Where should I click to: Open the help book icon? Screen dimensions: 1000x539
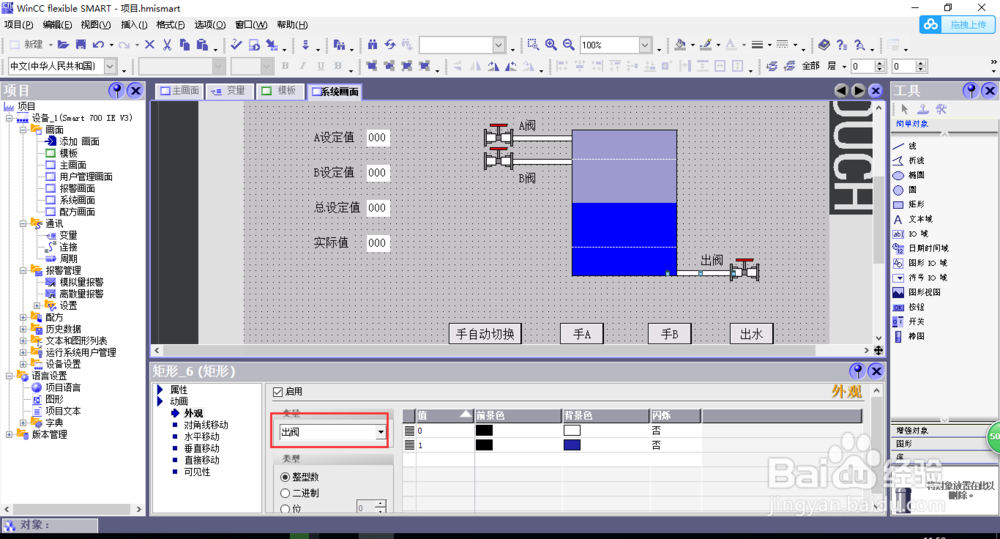point(824,45)
